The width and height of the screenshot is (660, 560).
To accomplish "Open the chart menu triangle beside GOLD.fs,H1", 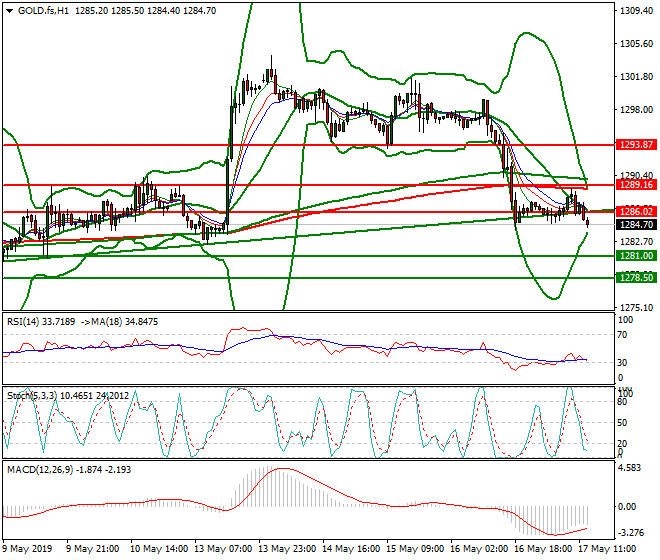I will point(9,11).
